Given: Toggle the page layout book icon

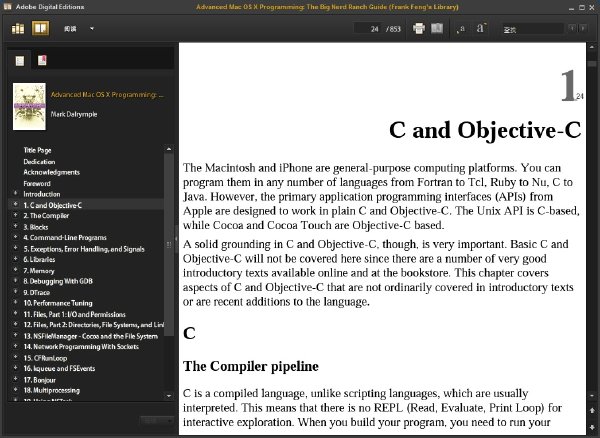Looking at the screenshot, I should (437, 28).
